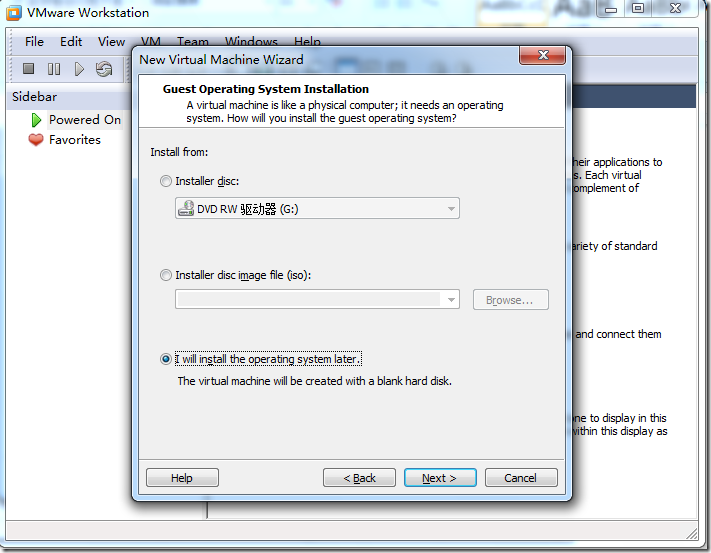Expand the DVD RW drive dropdown arrow
Screen dimensions: 711x553
451,209
